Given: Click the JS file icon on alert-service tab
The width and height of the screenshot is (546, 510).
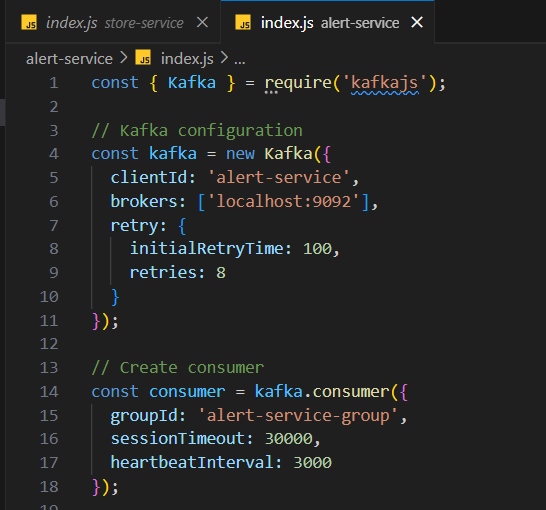Looking at the screenshot, I should (x=243, y=22).
